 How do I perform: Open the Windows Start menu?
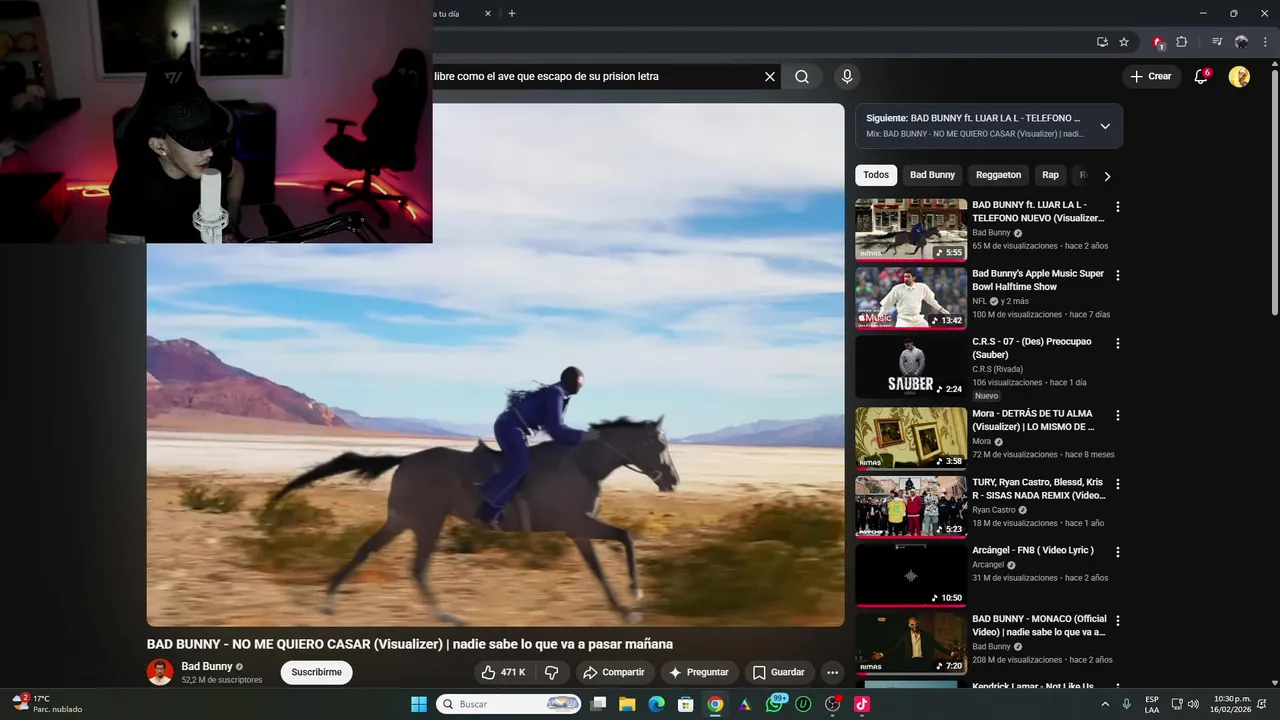[x=418, y=704]
